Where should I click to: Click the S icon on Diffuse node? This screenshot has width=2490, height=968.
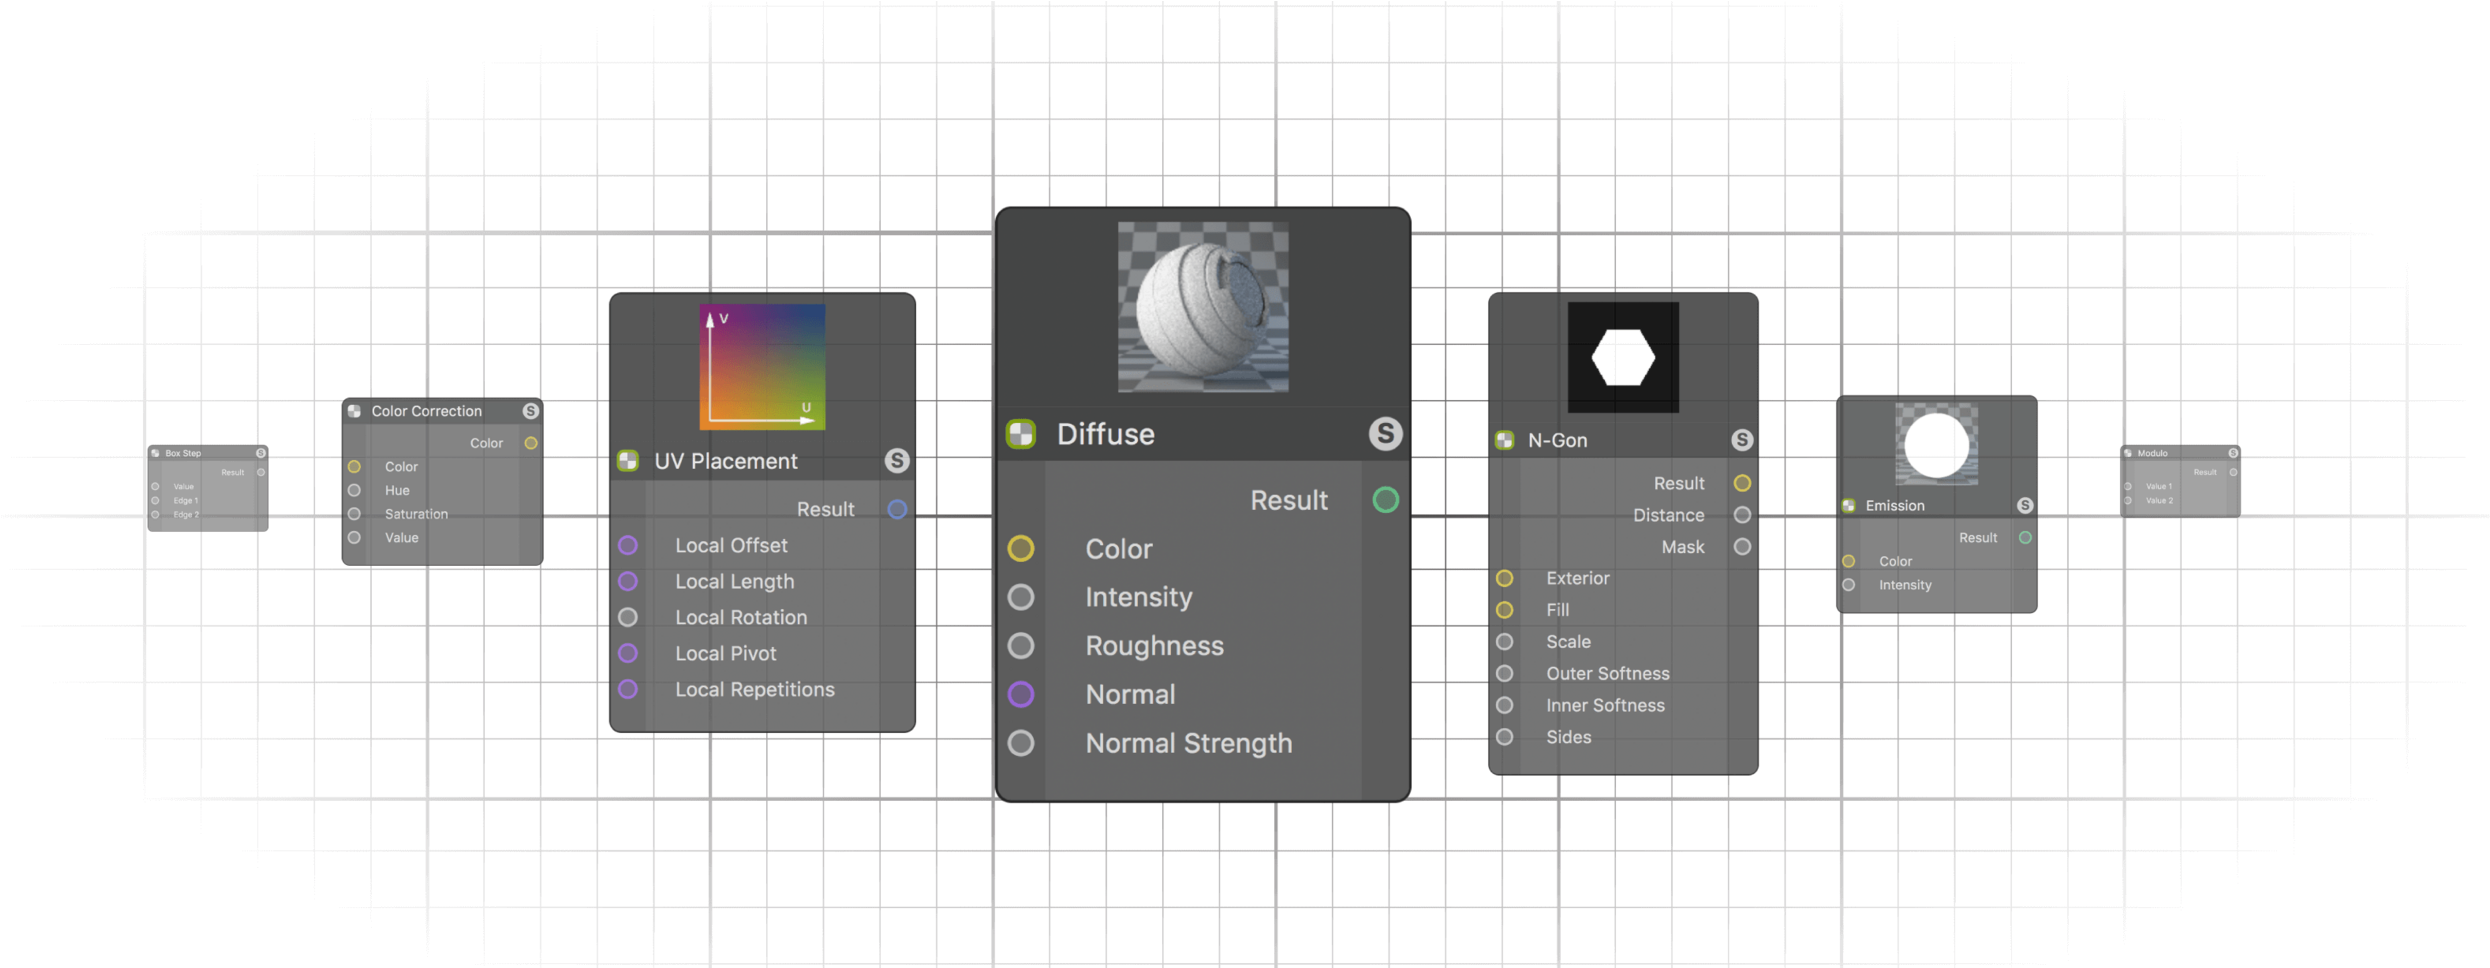point(1385,434)
